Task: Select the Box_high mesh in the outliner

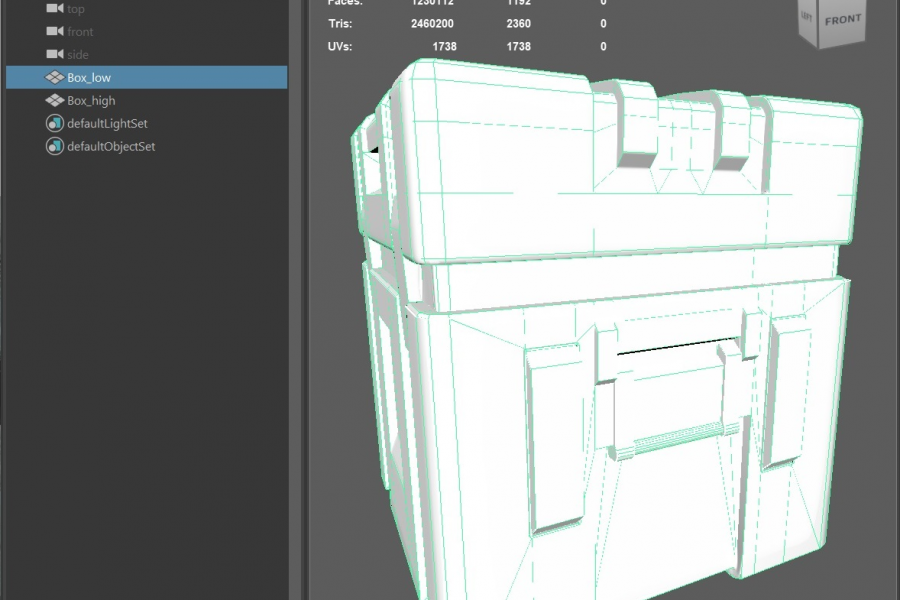Action: [91, 100]
